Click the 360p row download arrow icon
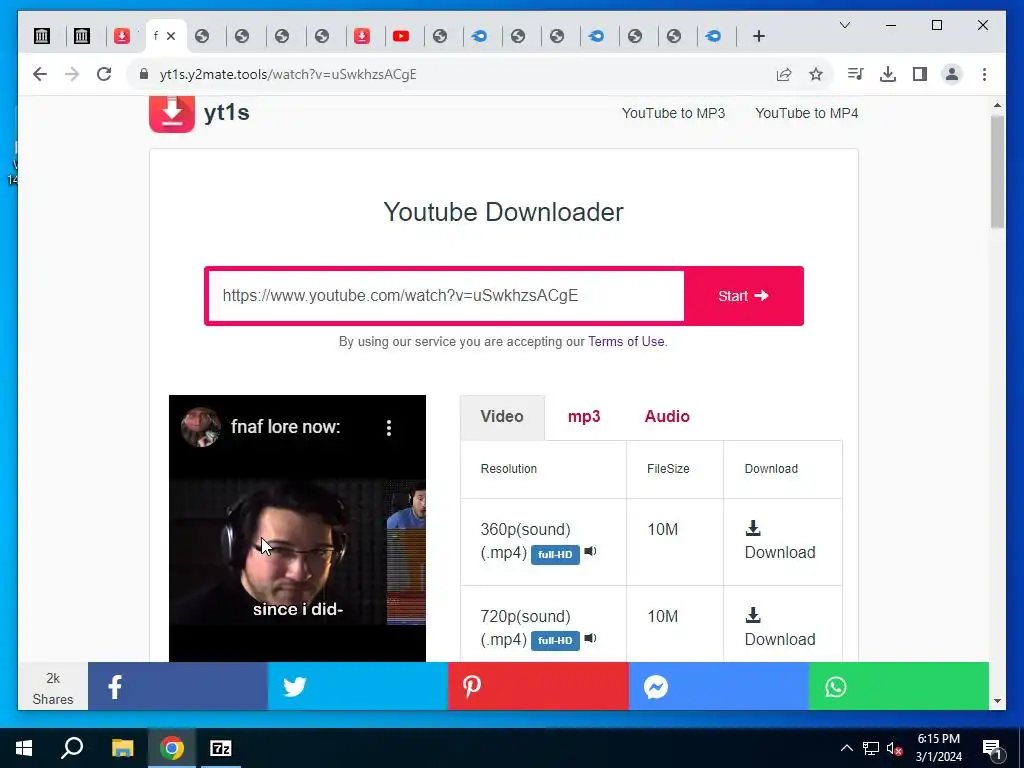 (x=753, y=528)
